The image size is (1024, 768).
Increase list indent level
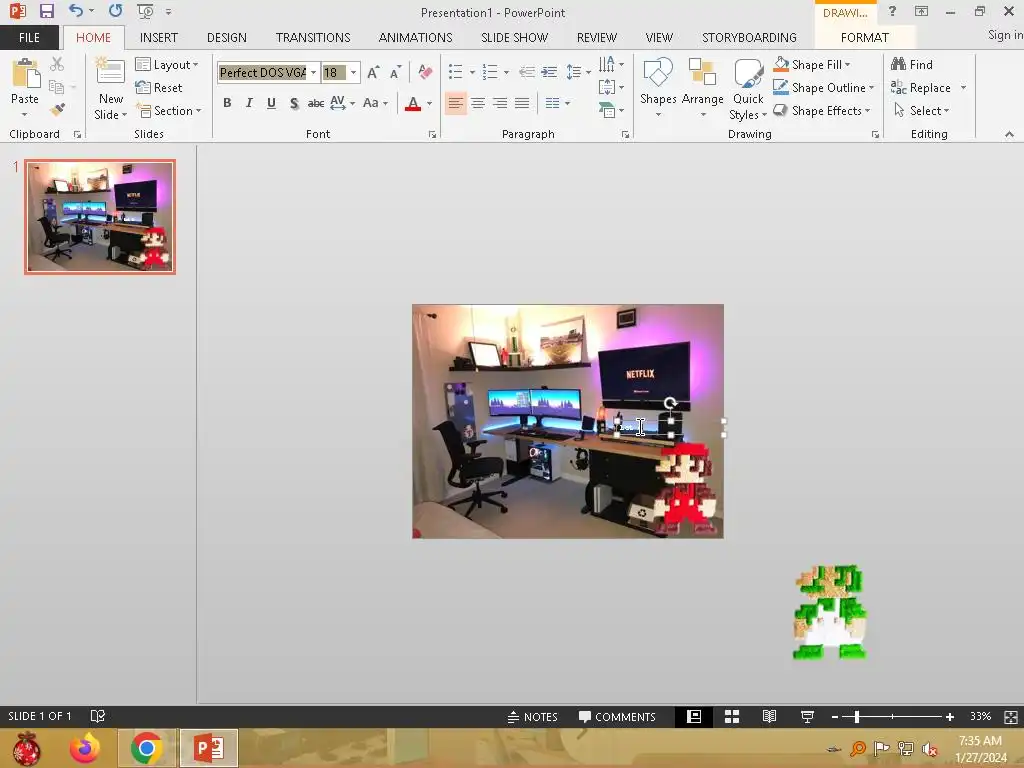(x=549, y=71)
